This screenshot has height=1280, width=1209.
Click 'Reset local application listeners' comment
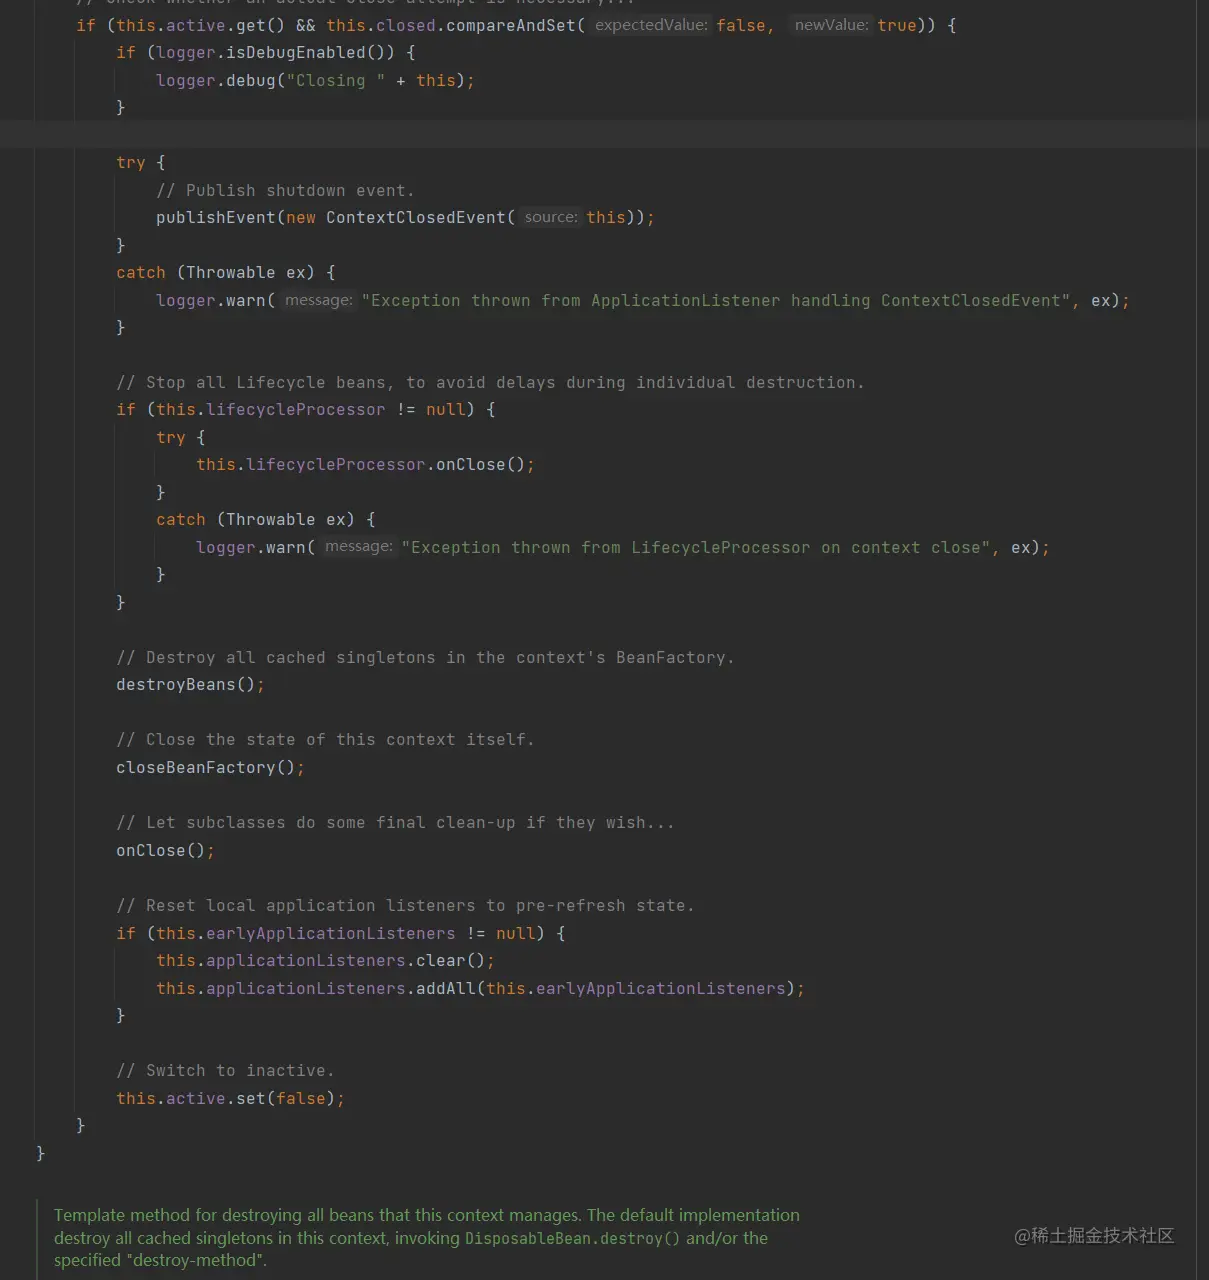pos(405,905)
